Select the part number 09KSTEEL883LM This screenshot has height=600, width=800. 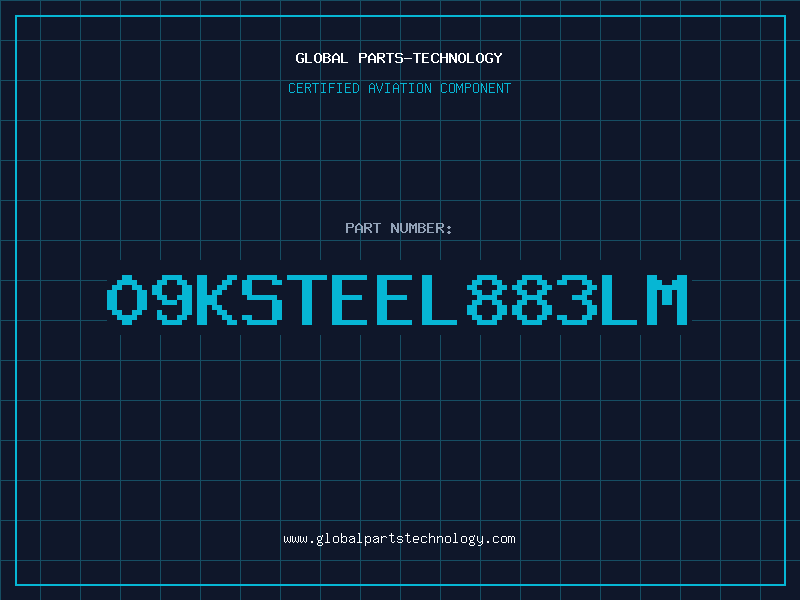pos(397,299)
